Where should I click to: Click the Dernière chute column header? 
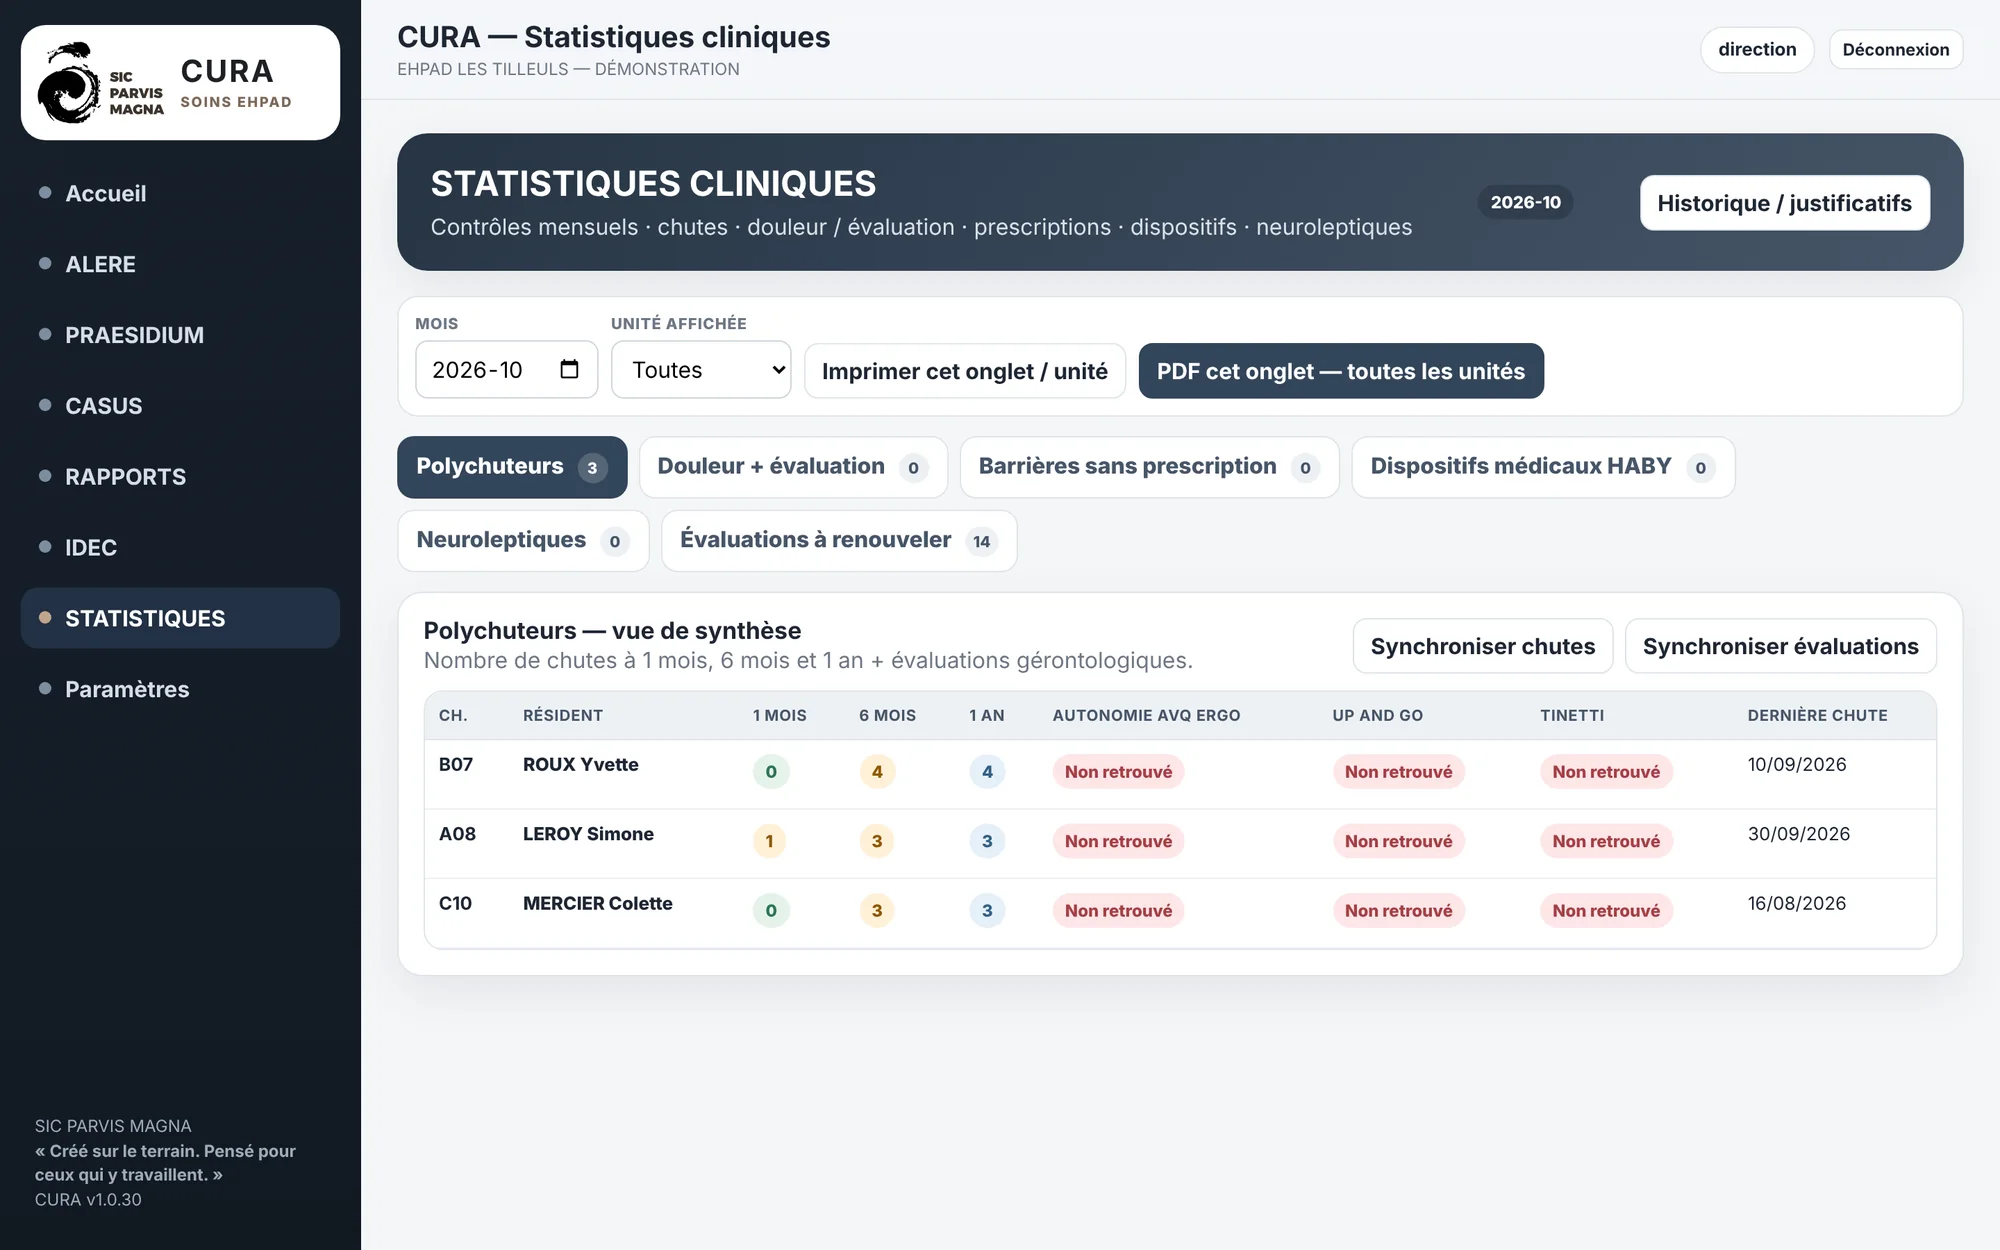pyautogui.click(x=1817, y=715)
